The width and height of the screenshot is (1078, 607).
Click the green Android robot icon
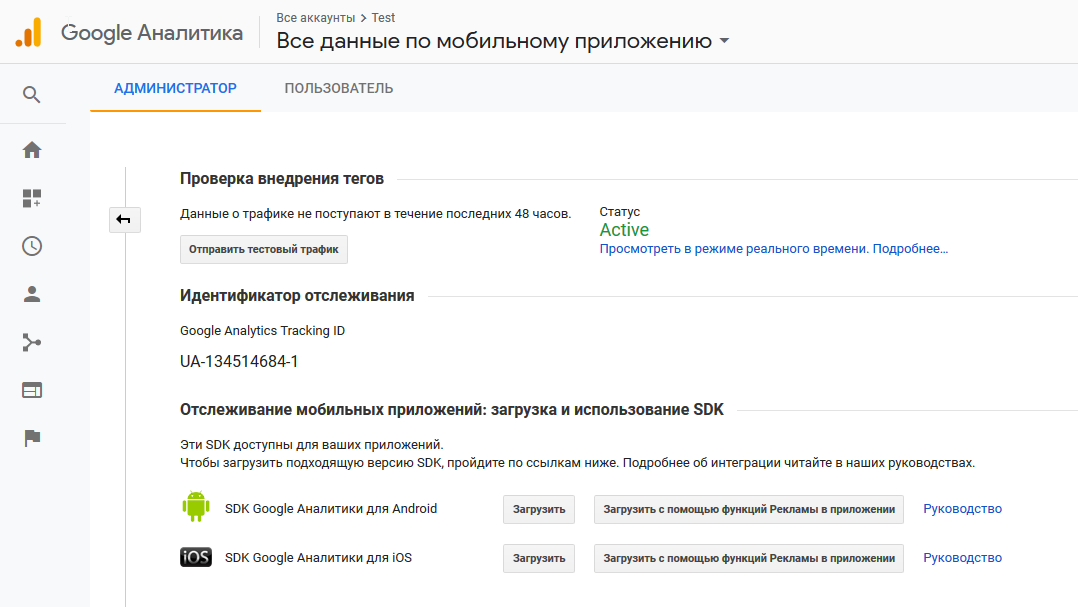(196, 507)
